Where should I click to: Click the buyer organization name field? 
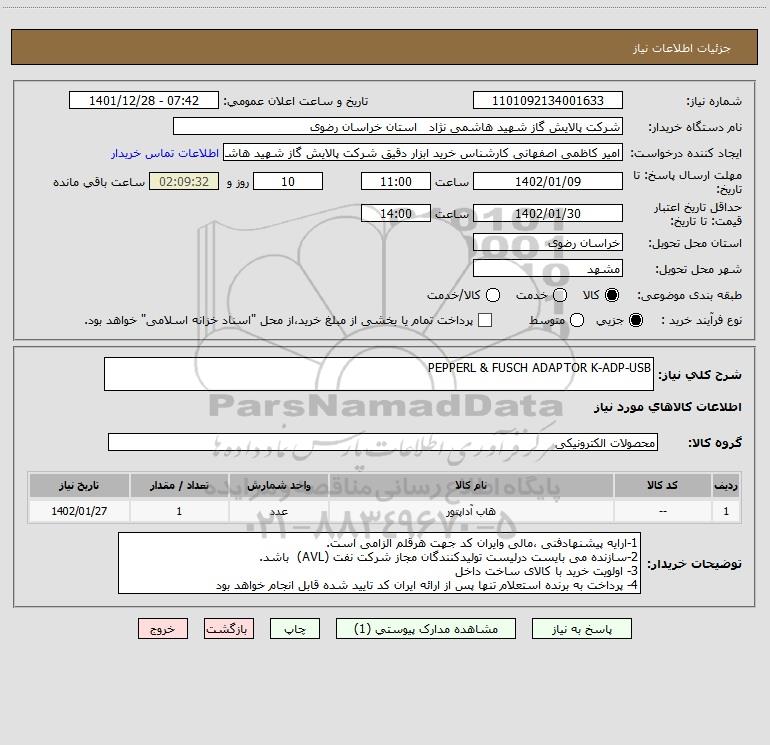pos(398,127)
